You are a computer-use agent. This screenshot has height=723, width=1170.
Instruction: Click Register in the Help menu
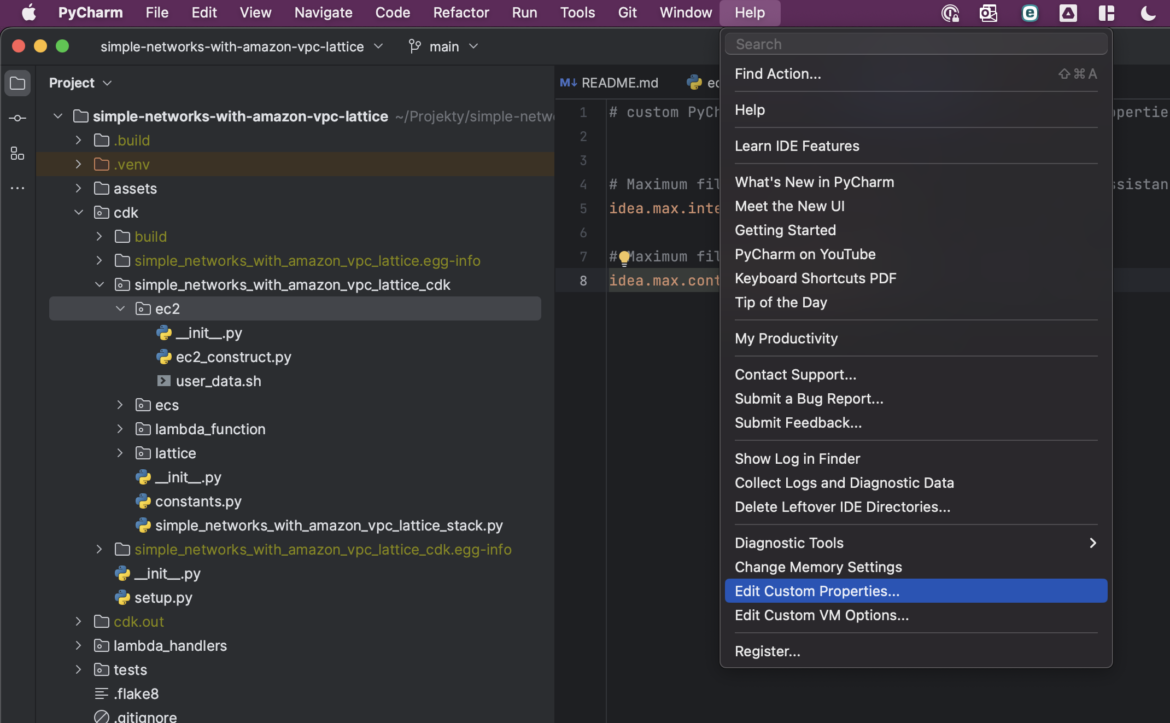click(767, 651)
